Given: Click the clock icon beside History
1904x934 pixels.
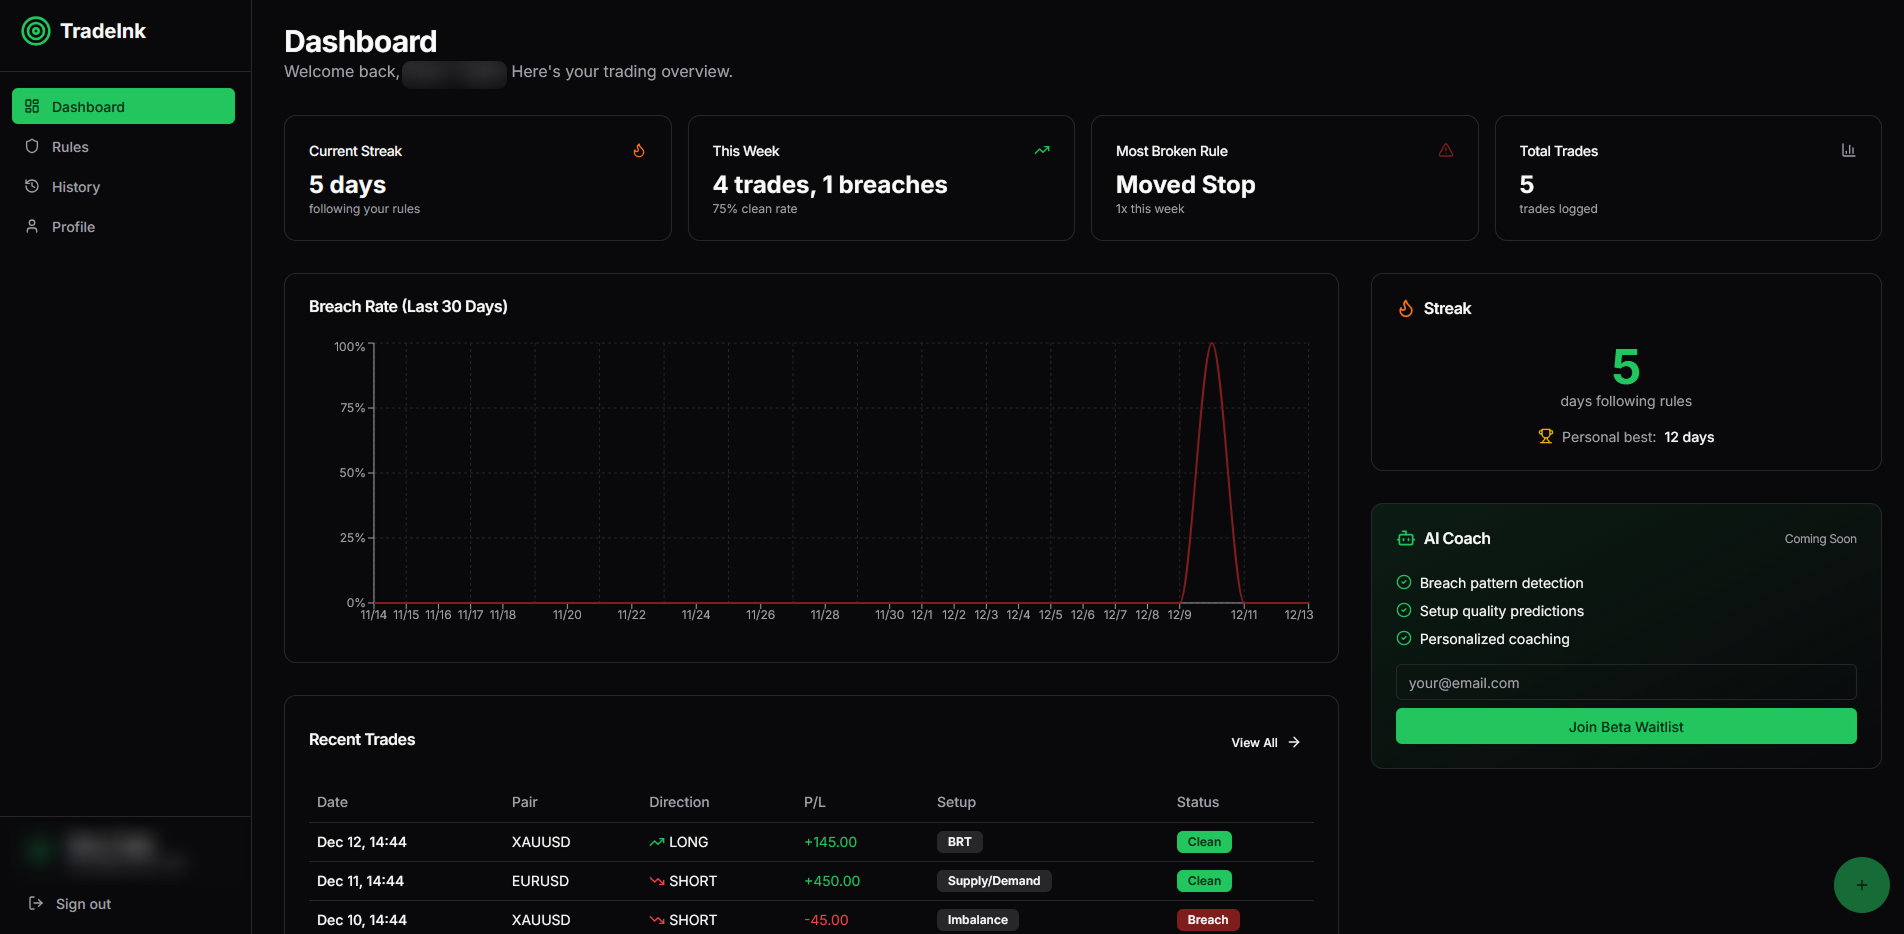Looking at the screenshot, I should point(32,186).
